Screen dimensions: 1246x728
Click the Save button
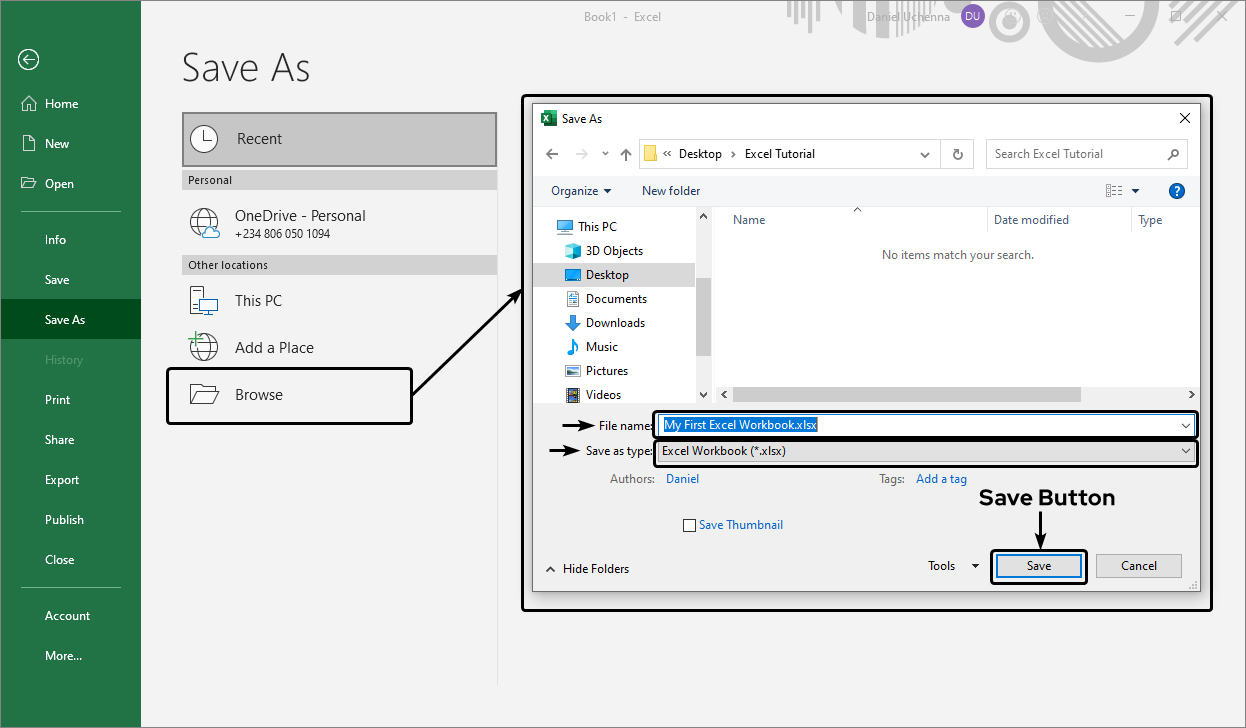pos(1038,566)
